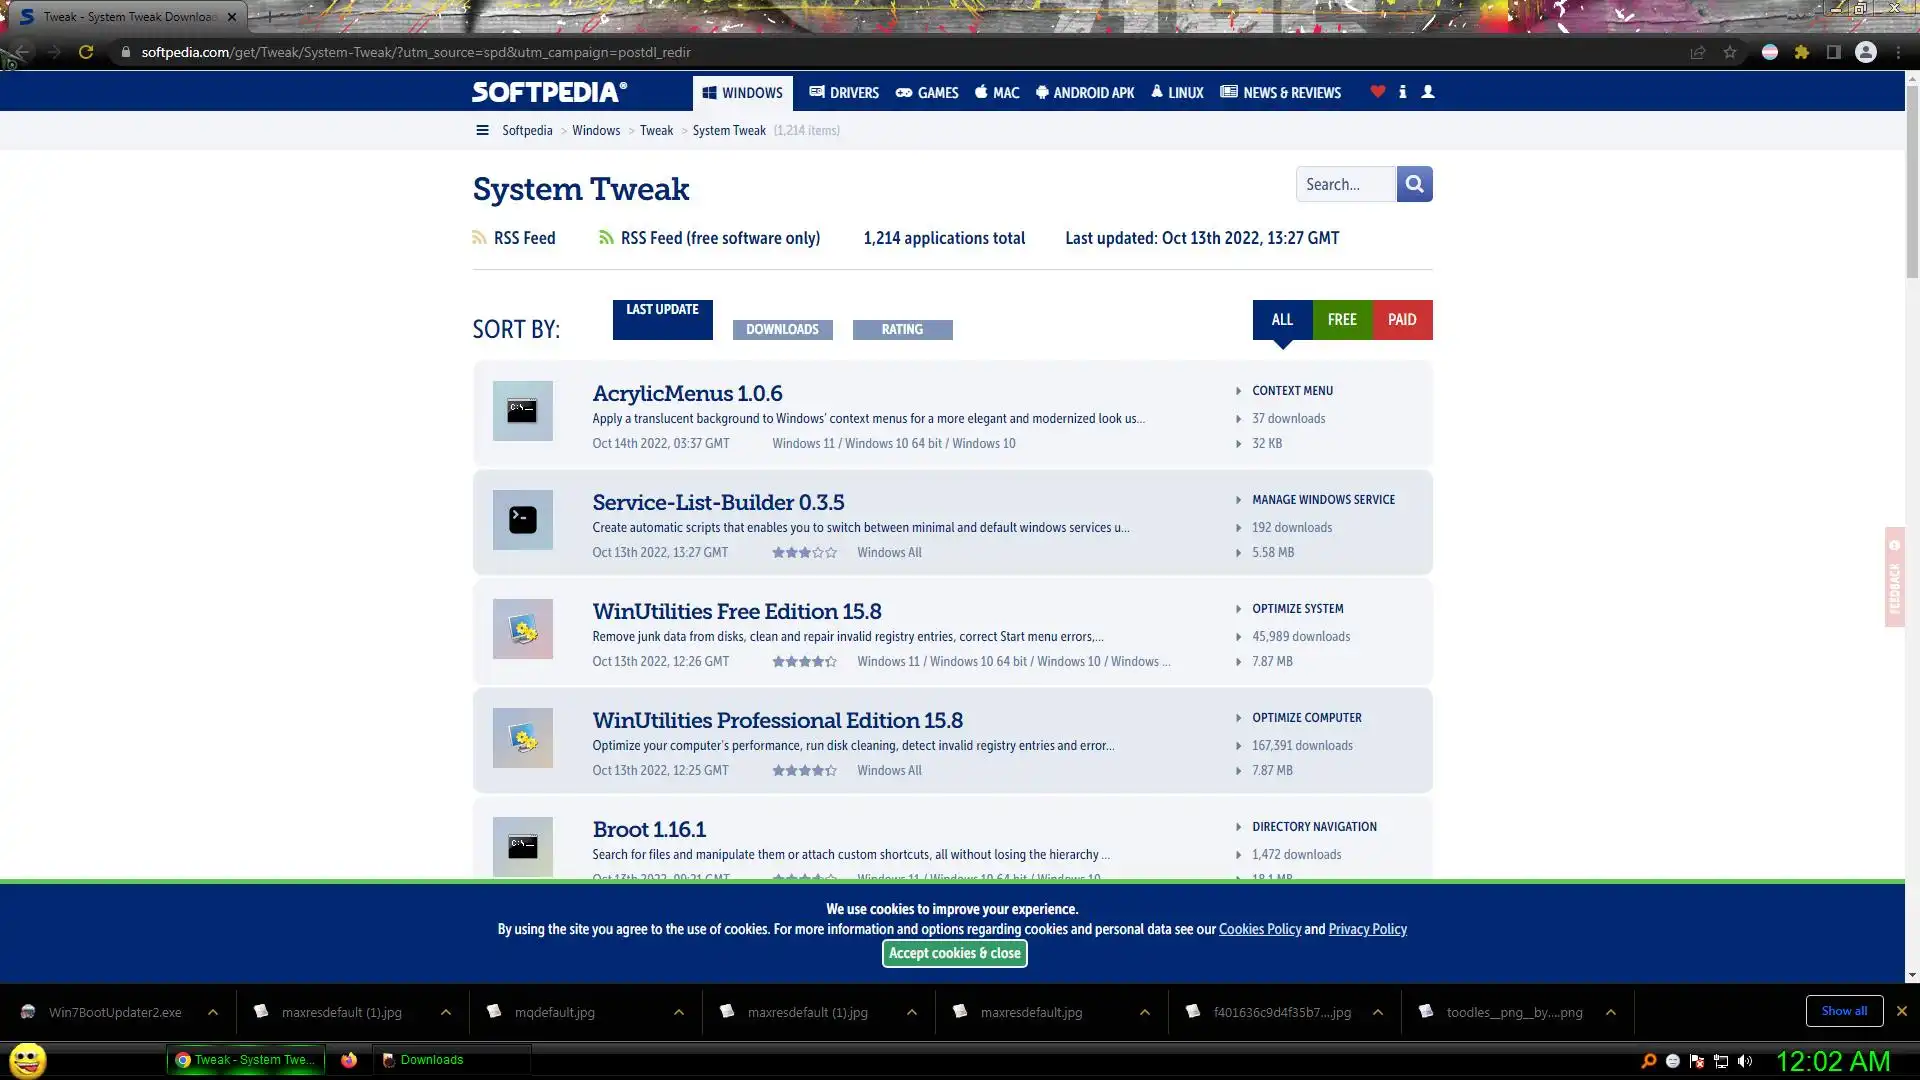Open chevron menu for mqdefault.jpg download
Viewport: 1920px width, 1080px height.
(x=679, y=1012)
